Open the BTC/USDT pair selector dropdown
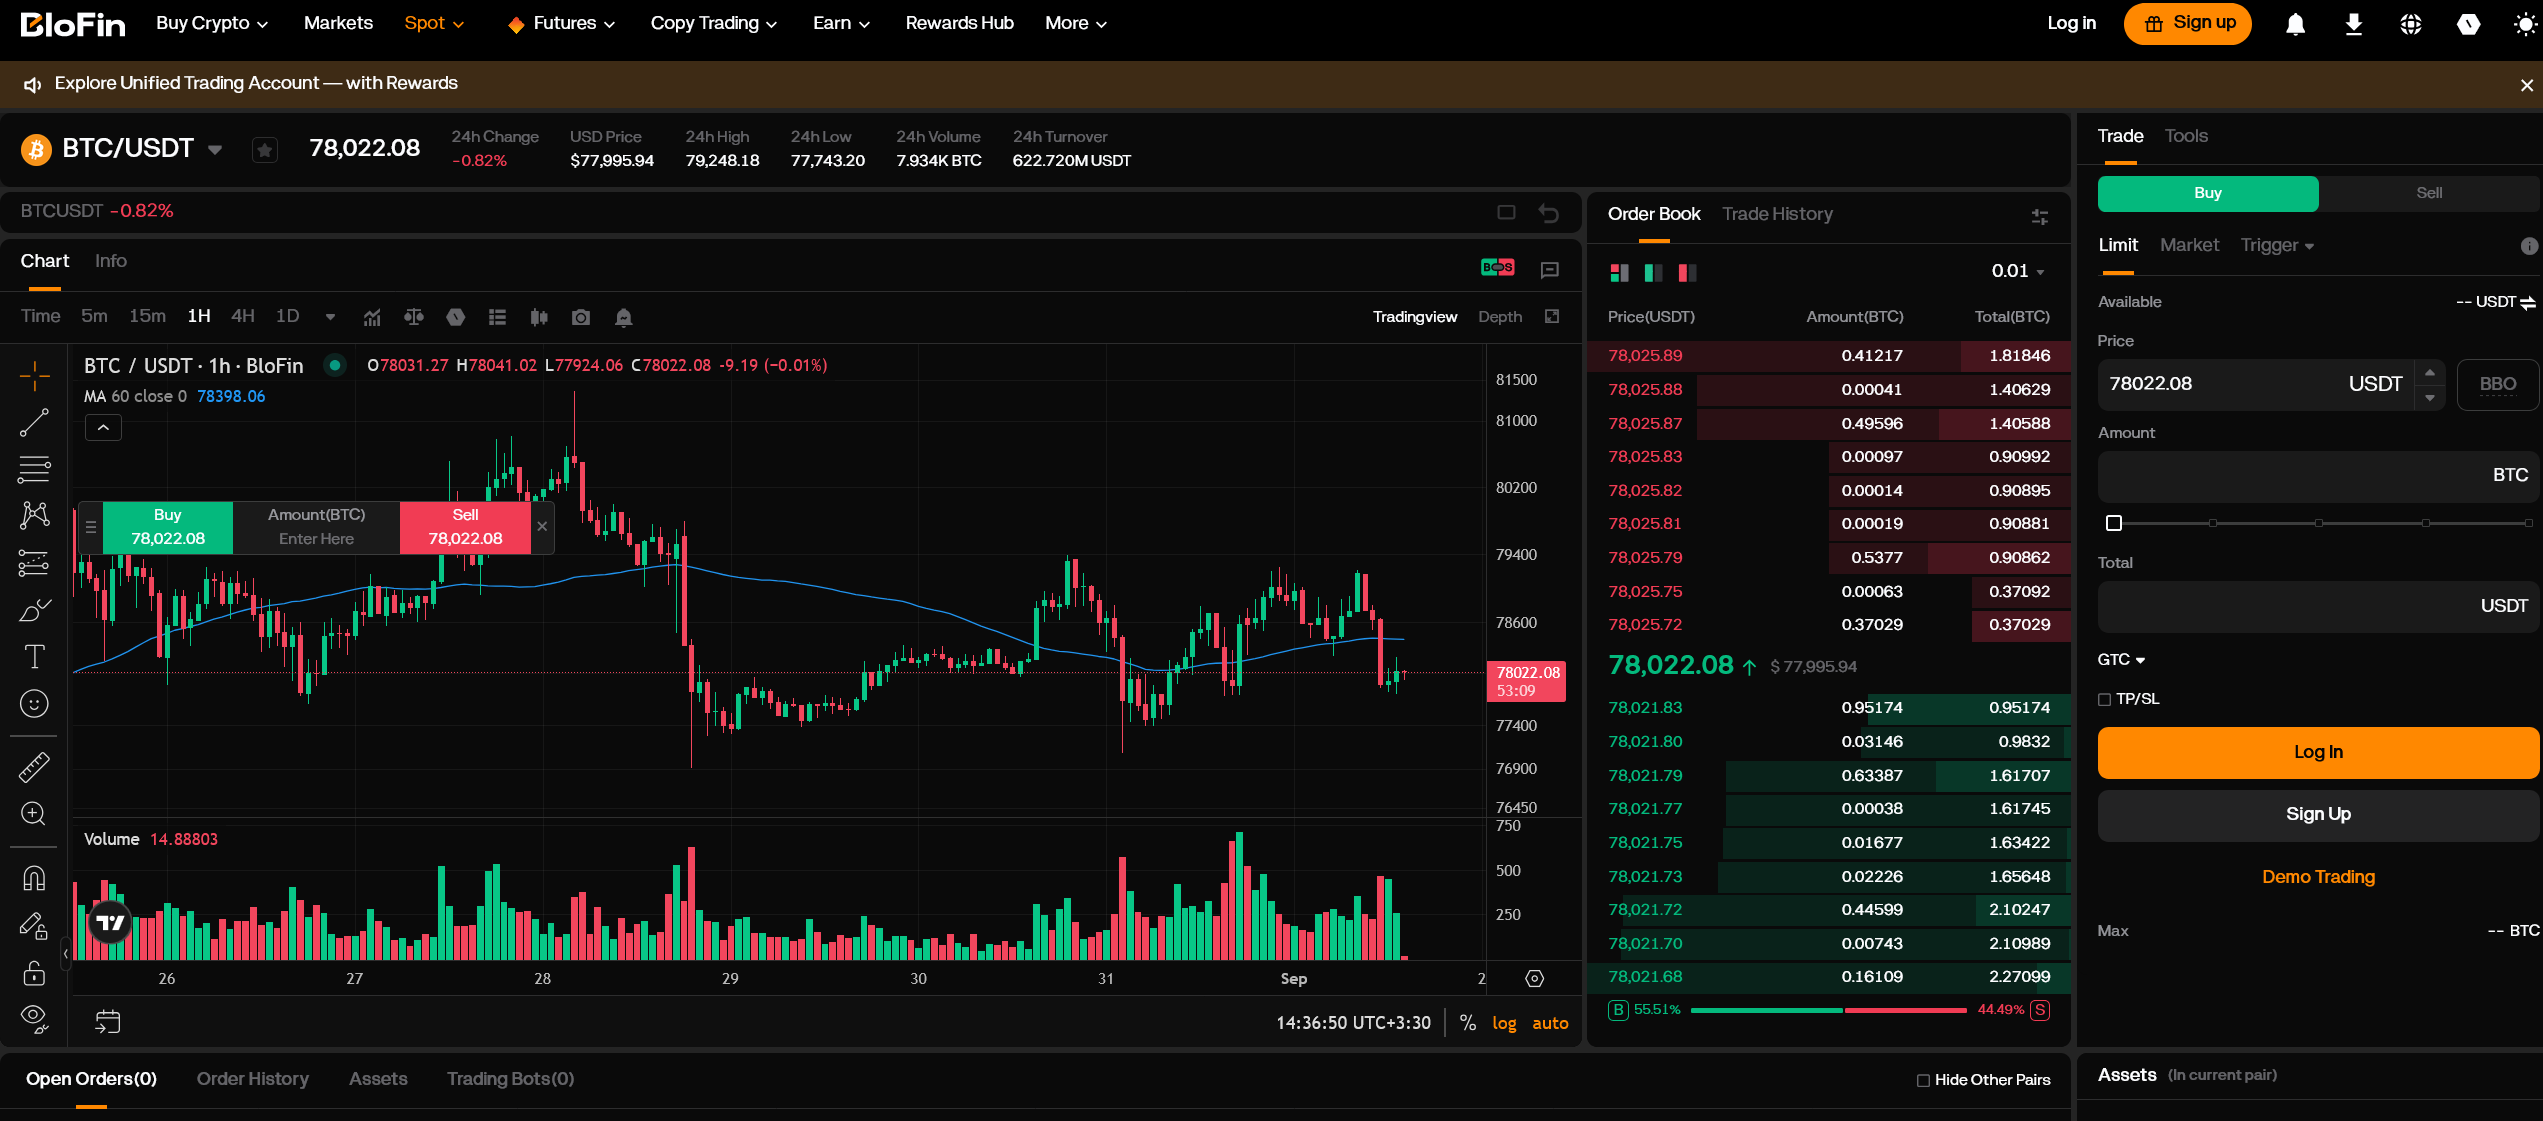 [215, 150]
